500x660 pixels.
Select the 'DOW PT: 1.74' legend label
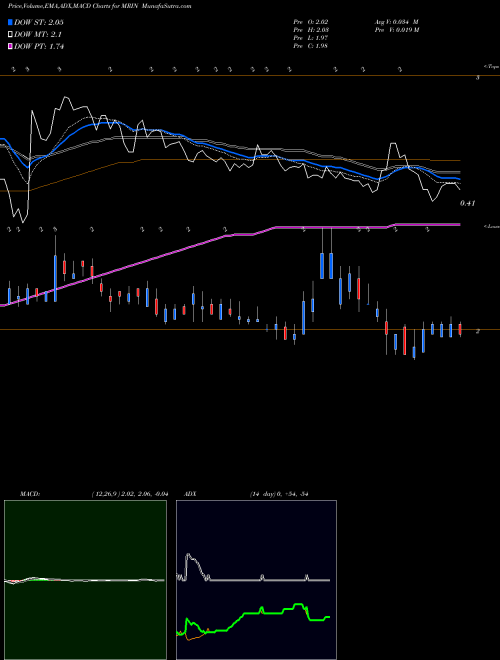click(39, 47)
